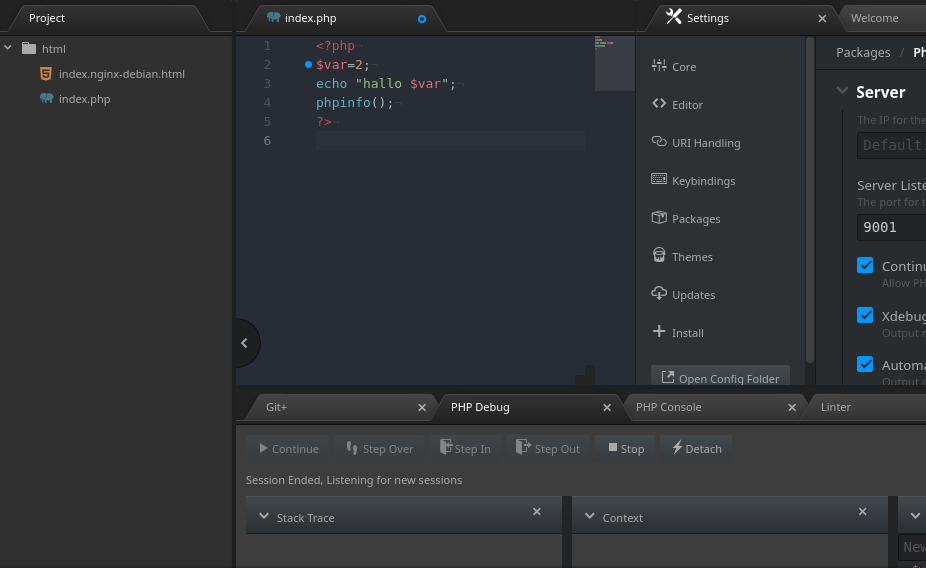Click the empty line 6 in editor

click(x=450, y=141)
